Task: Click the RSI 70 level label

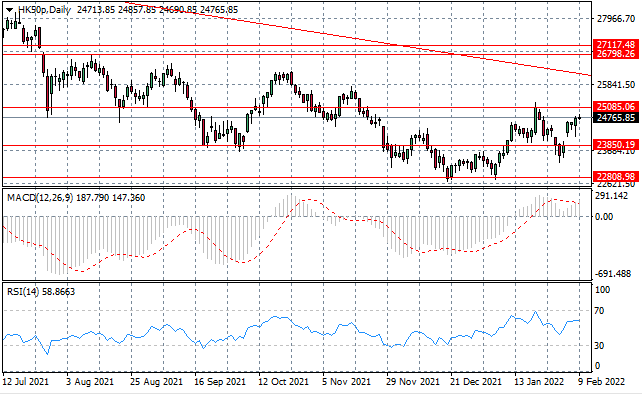Action: point(599,311)
